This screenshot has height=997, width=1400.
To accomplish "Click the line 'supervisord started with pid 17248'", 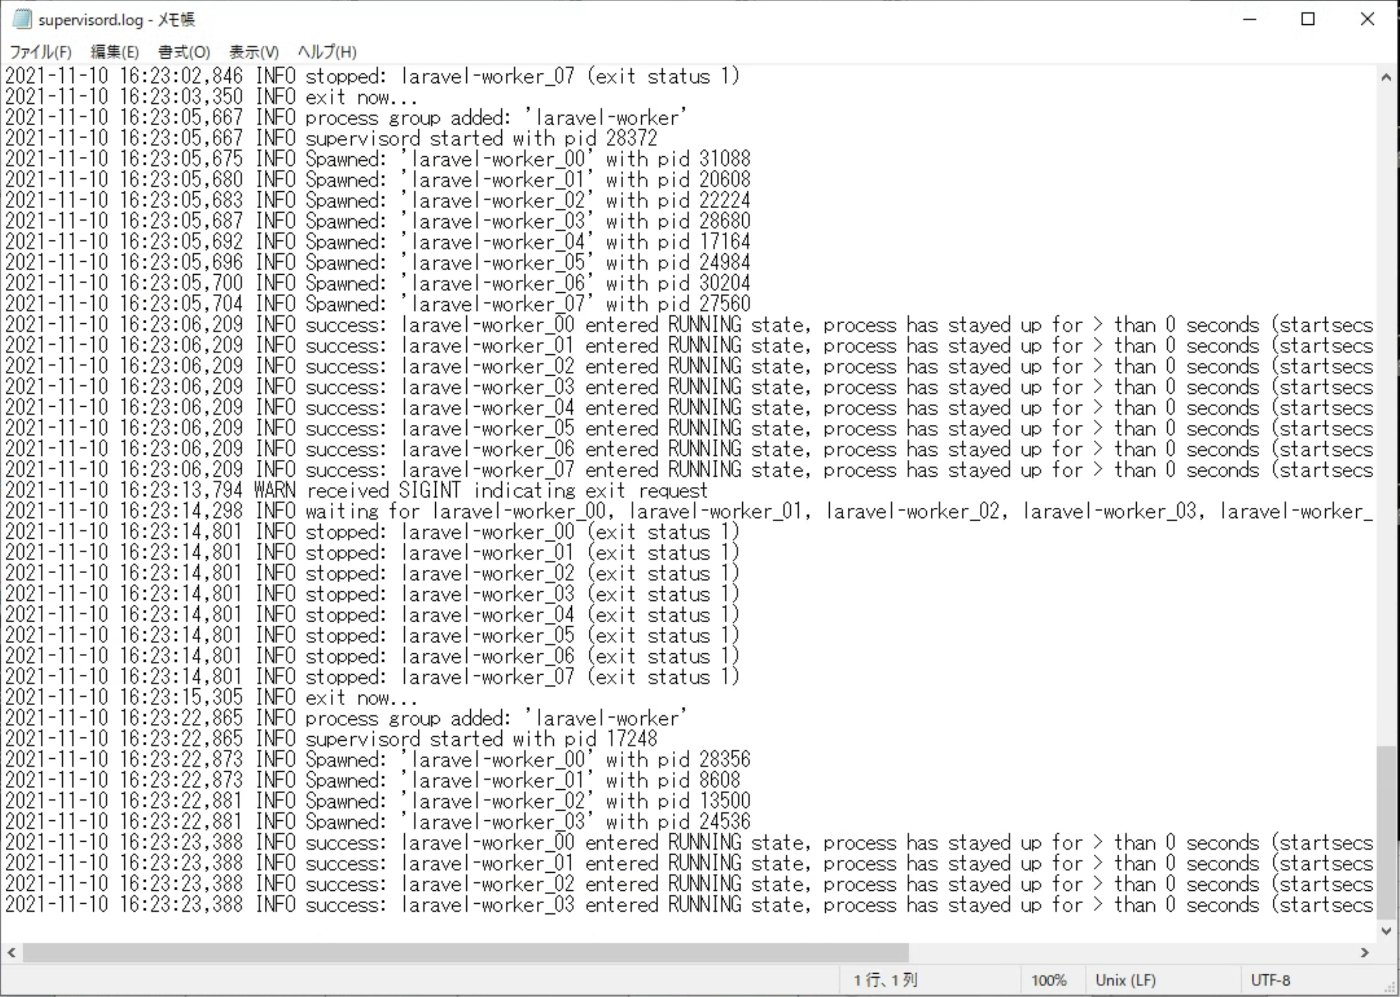I will 332,739.
